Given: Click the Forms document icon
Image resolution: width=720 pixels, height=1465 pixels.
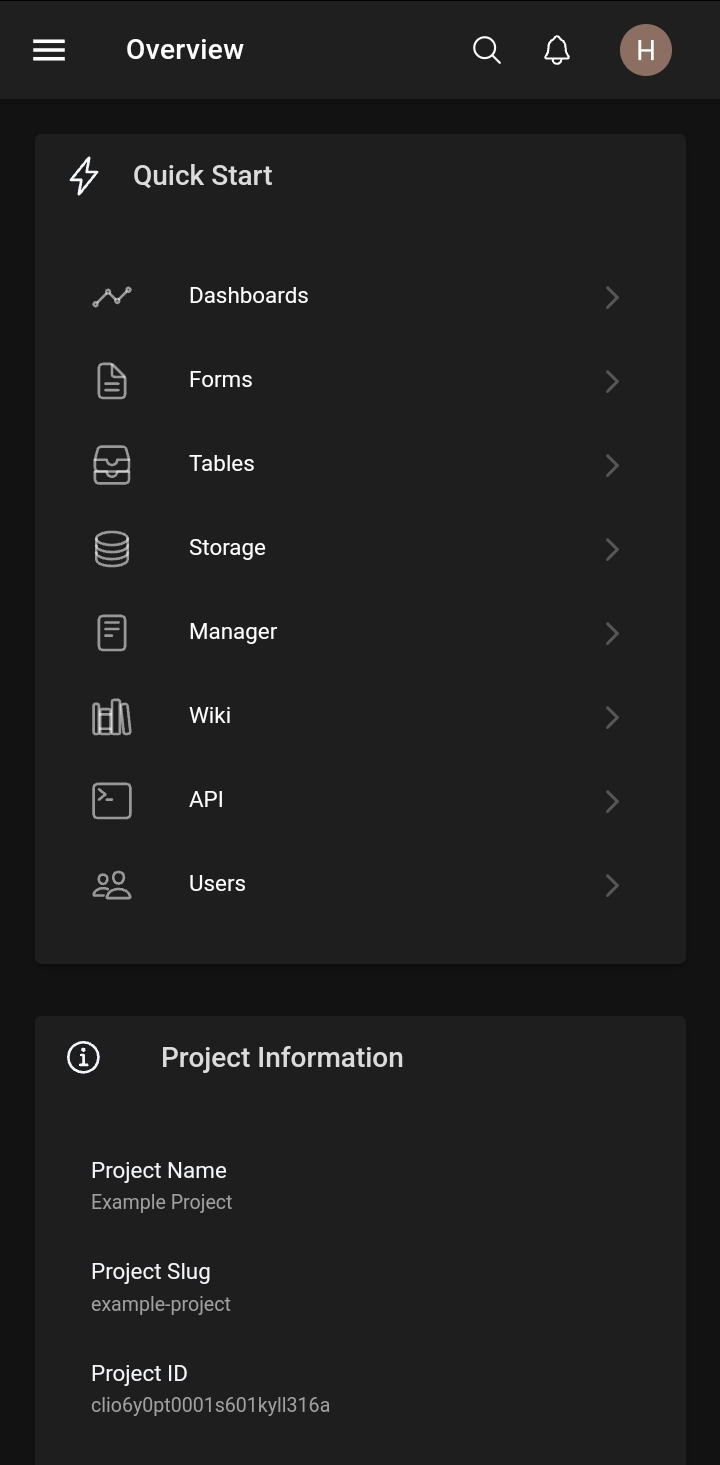Looking at the screenshot, I should [112, 381].
